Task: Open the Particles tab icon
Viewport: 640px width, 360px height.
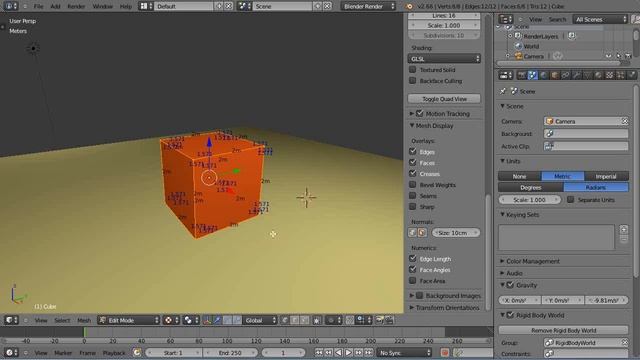Action: pyautogui.click(x=620, y=75)
